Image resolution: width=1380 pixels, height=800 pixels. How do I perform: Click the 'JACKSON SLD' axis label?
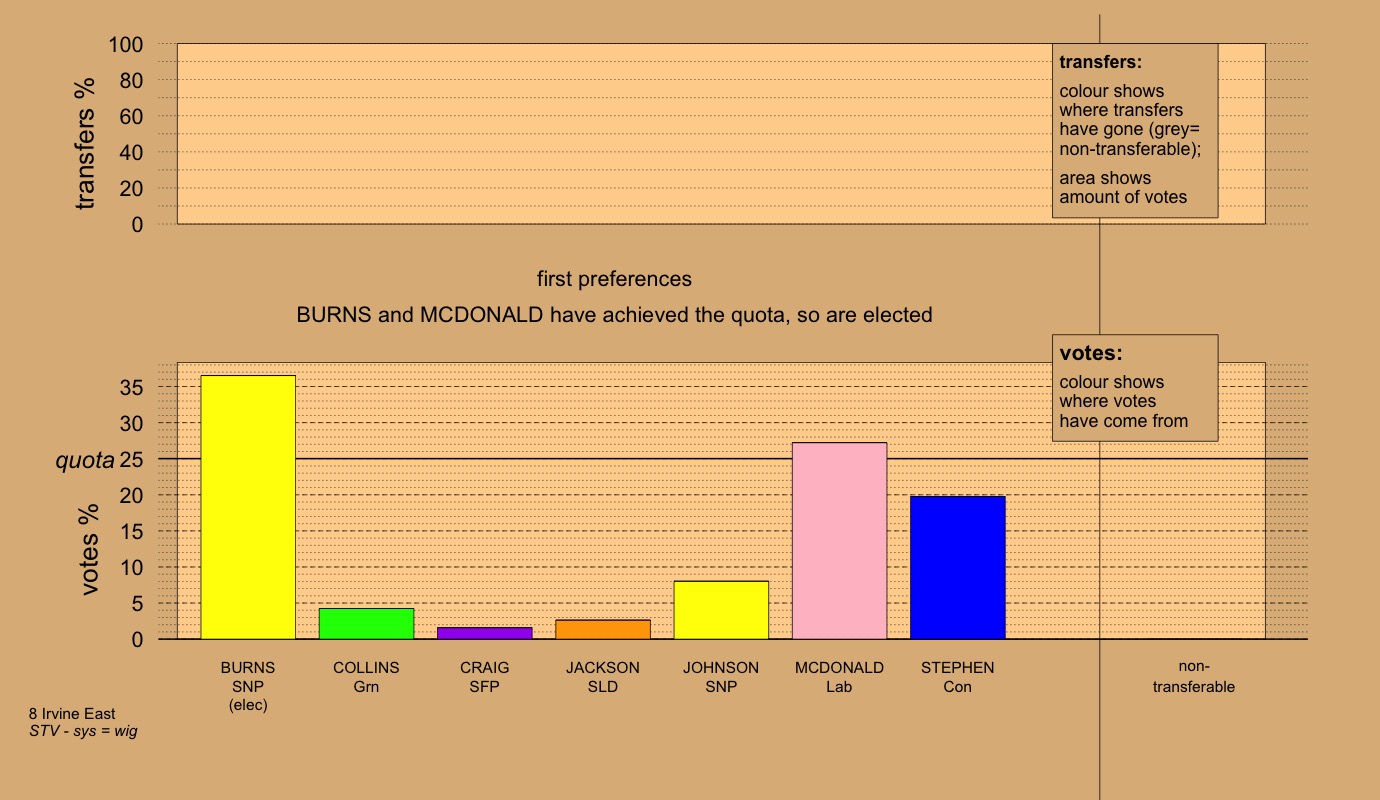(x=603, y=677)
